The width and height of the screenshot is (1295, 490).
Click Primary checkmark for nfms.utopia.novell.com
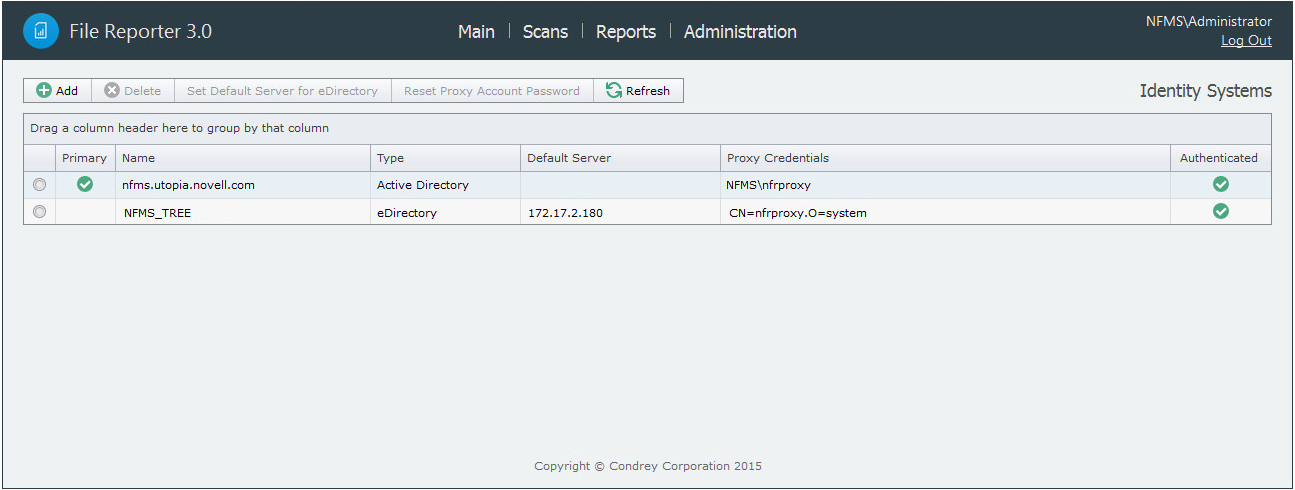[x=85, y=184]
